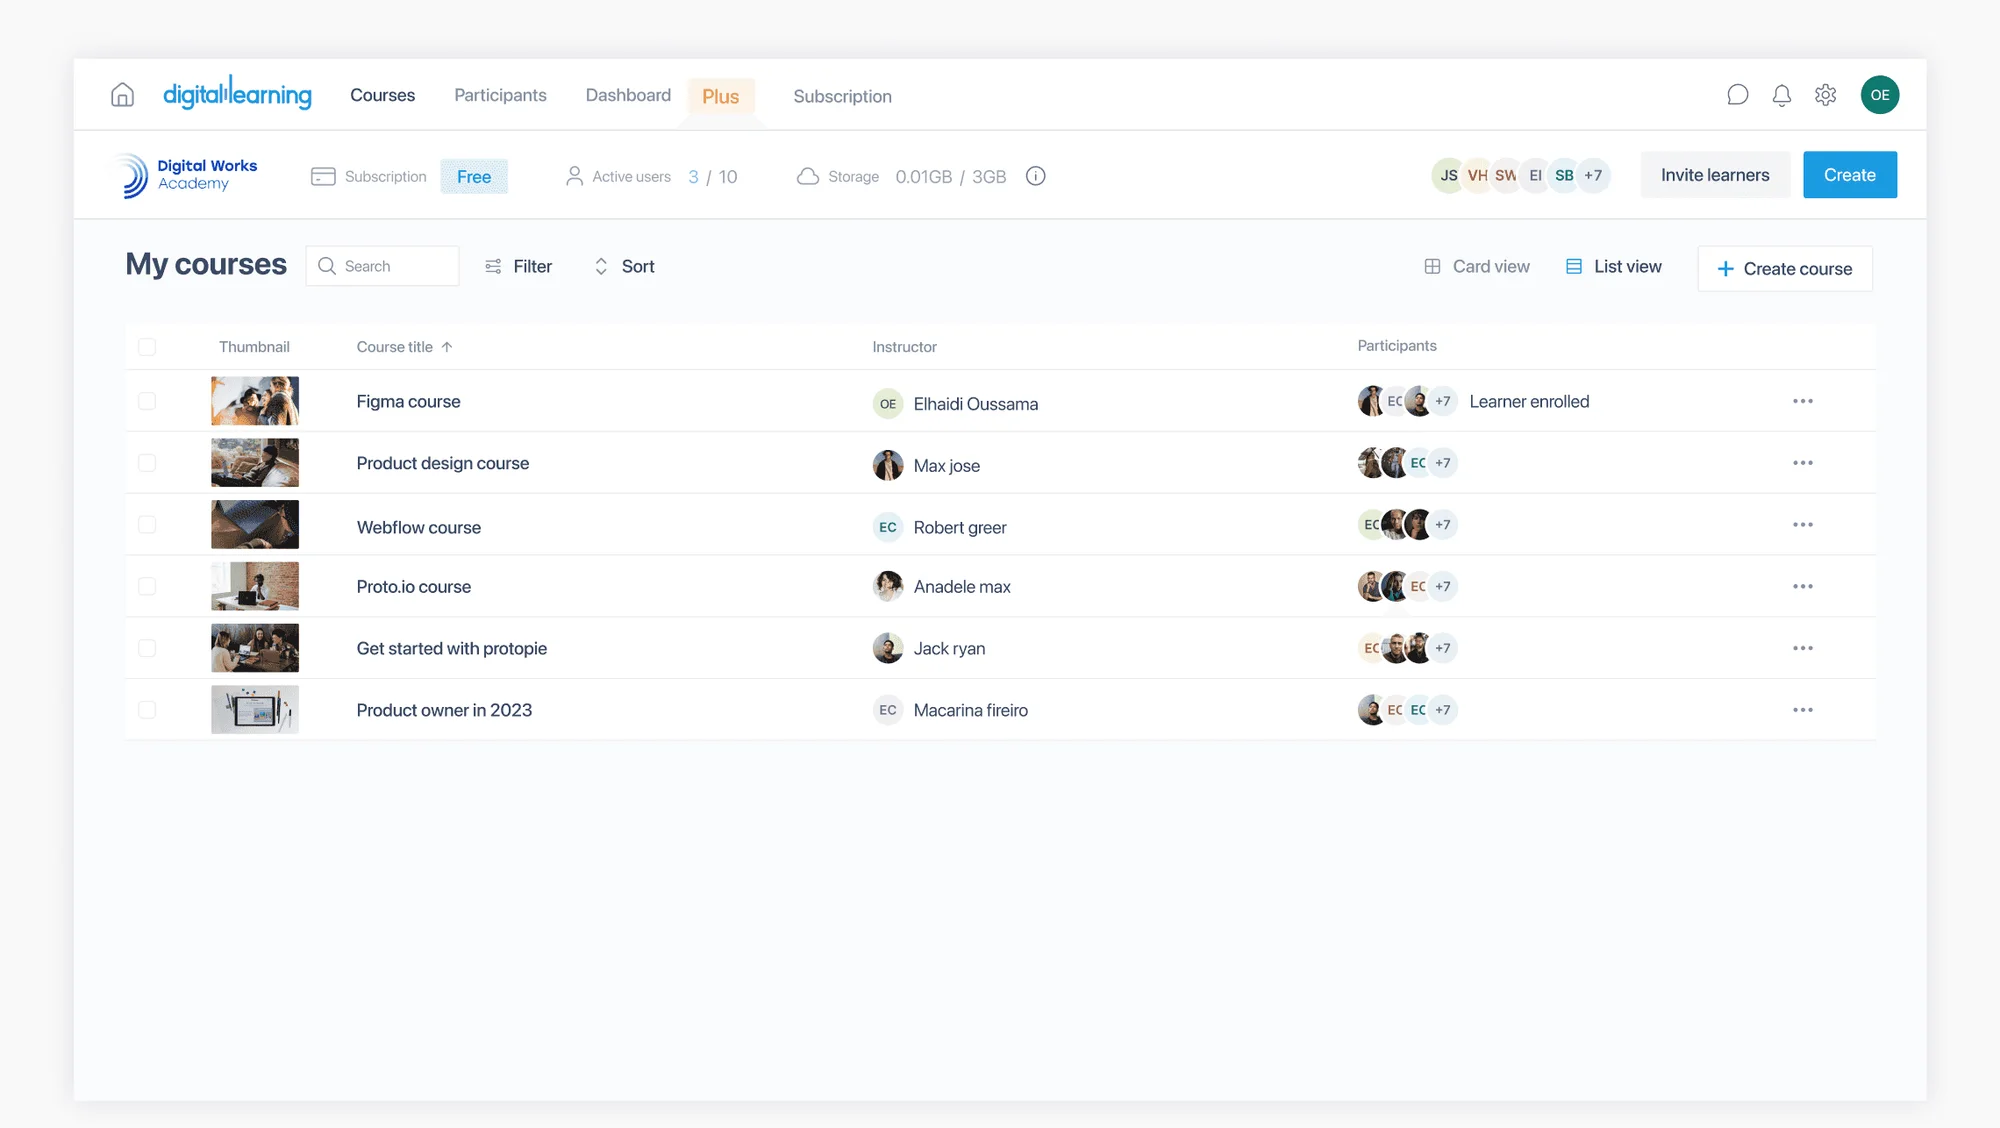The image size is (2000, 1128).
Task: Click the +7 user avatars badge in header
Action: (1593, 175)
